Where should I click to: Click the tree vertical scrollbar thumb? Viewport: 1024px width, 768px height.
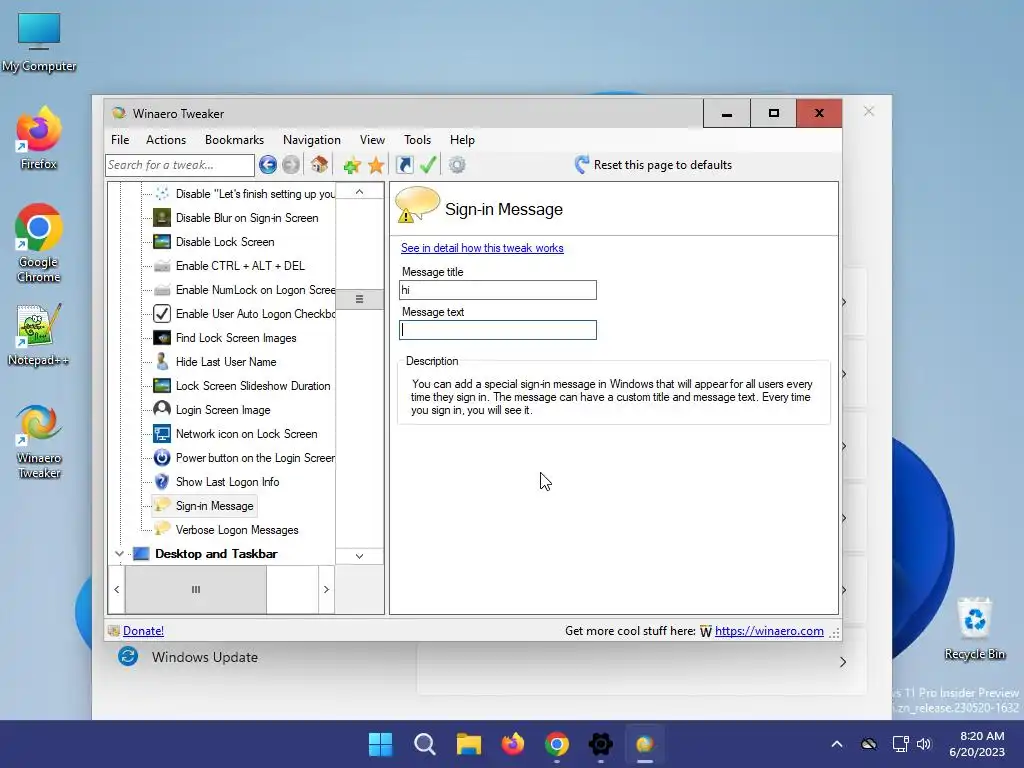360,299
